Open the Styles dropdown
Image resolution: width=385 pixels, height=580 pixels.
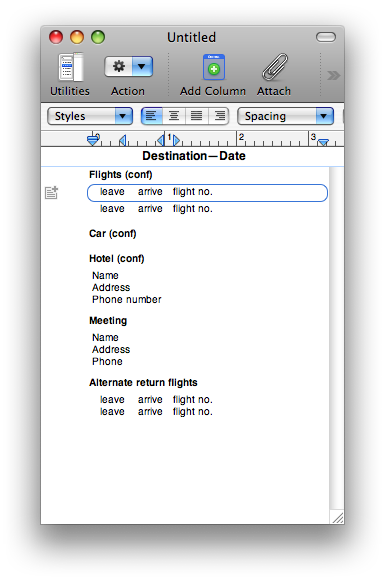click(90, 116)
